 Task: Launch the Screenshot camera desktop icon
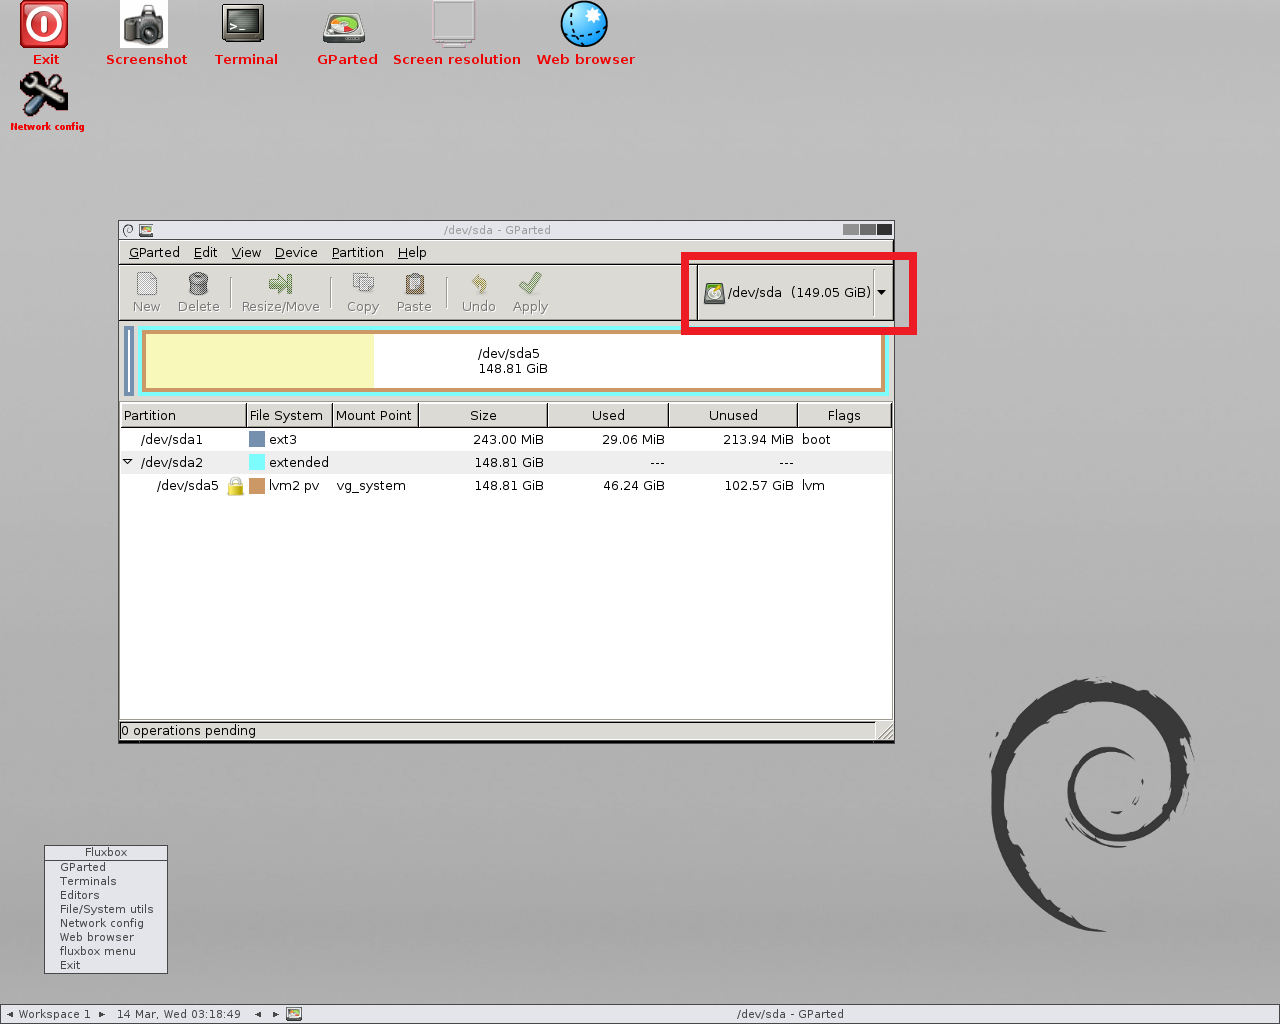pyautogui.click(x=145, y=25)
